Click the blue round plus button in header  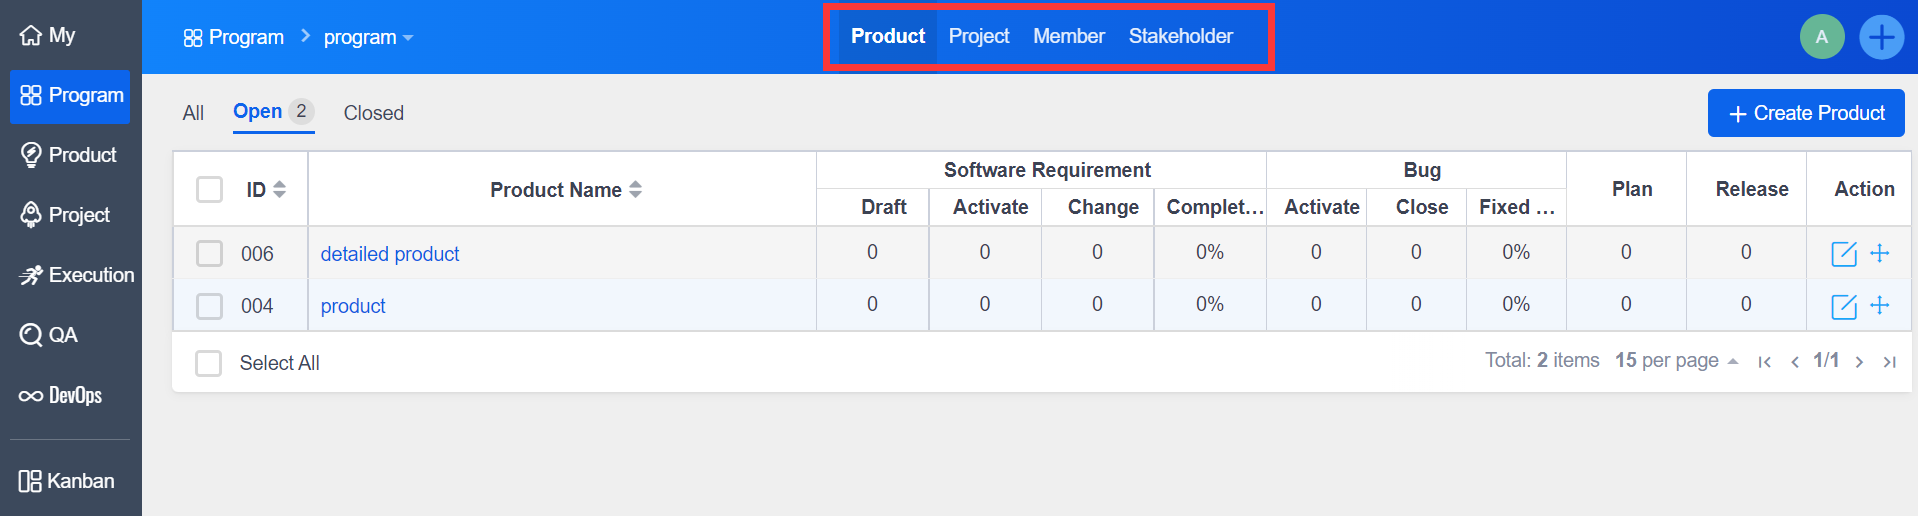click(x=1881, y=37)
